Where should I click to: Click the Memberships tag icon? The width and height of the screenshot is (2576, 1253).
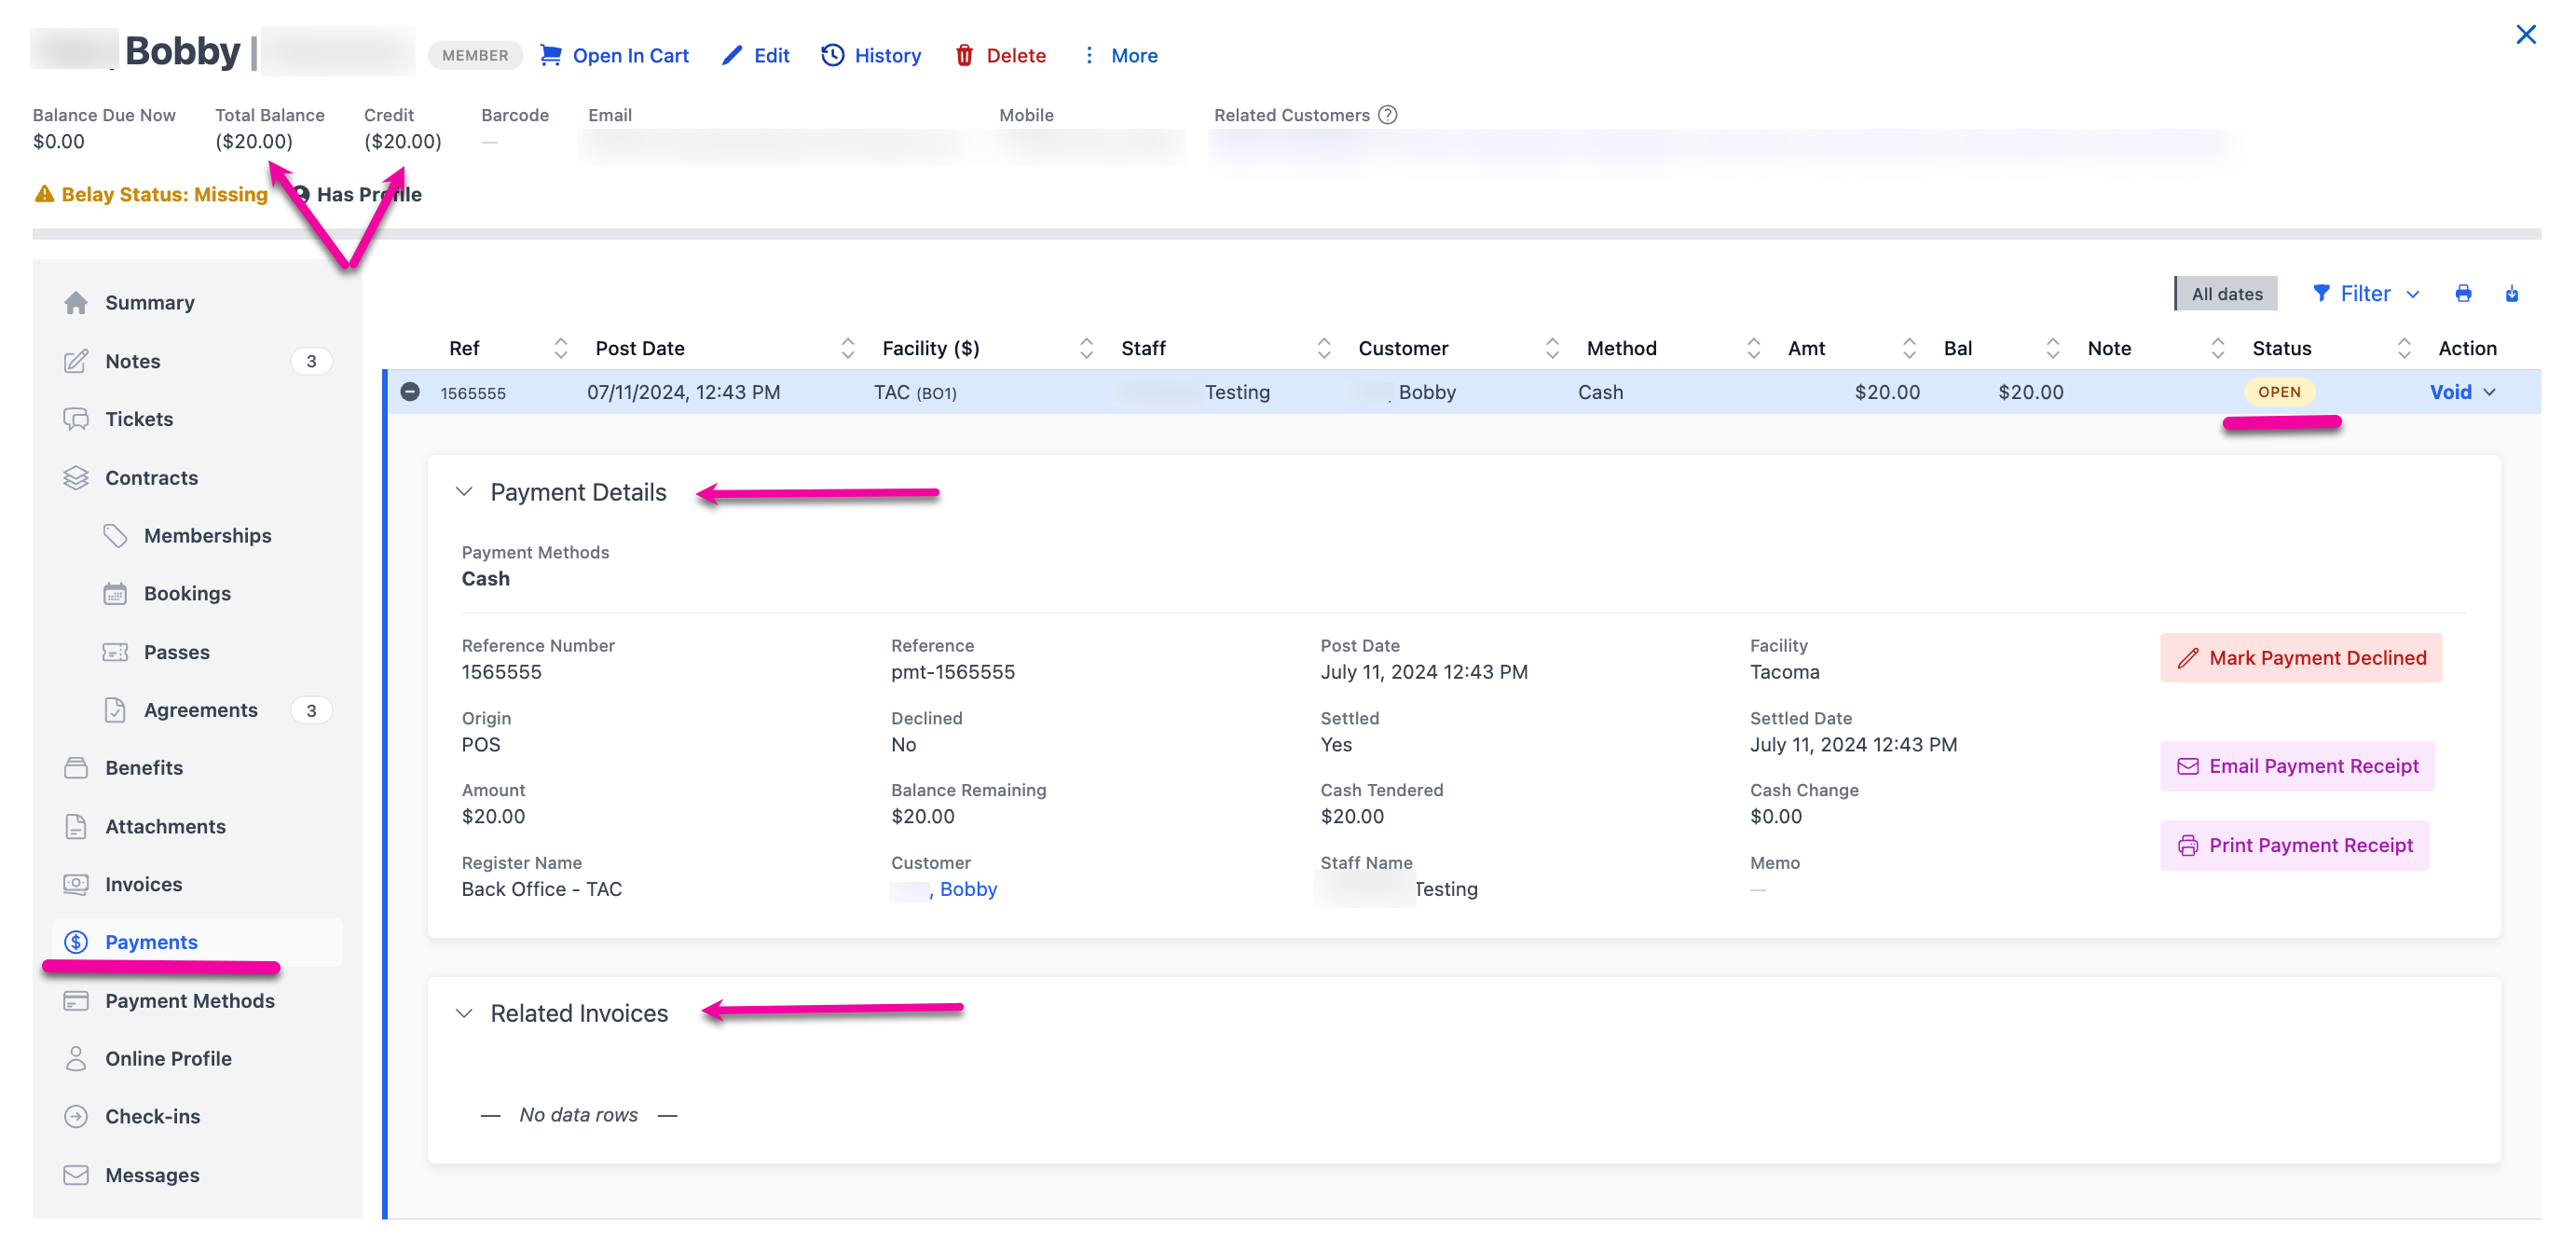115,535
